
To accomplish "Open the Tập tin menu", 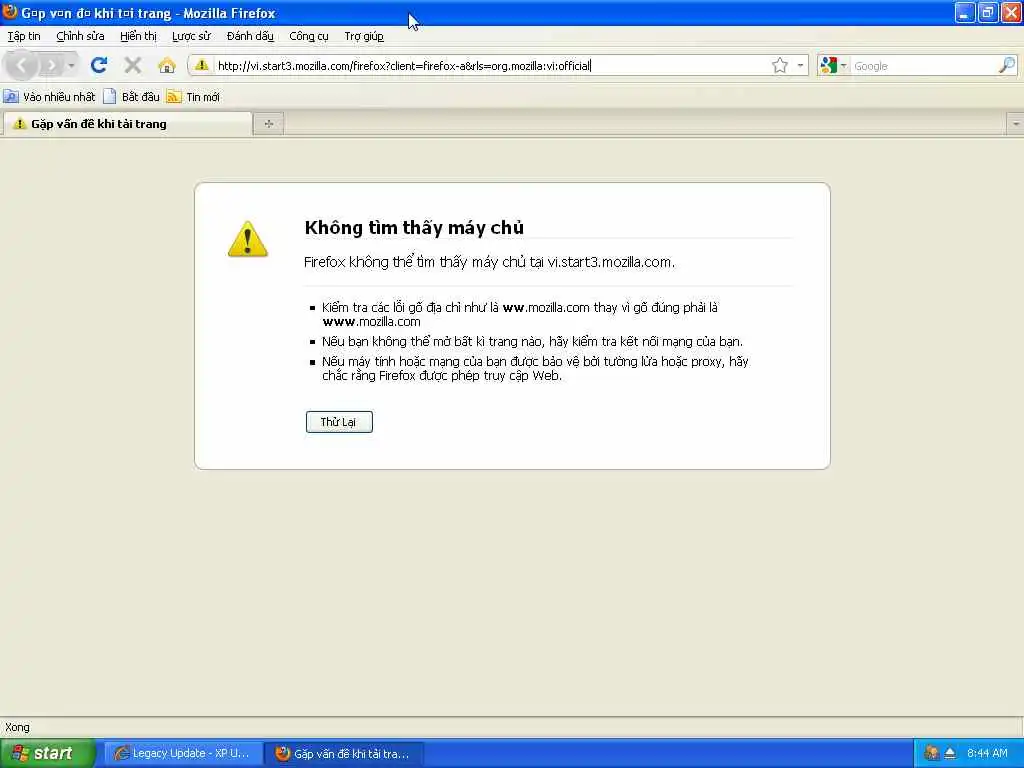I will click(x=24, y=36).
